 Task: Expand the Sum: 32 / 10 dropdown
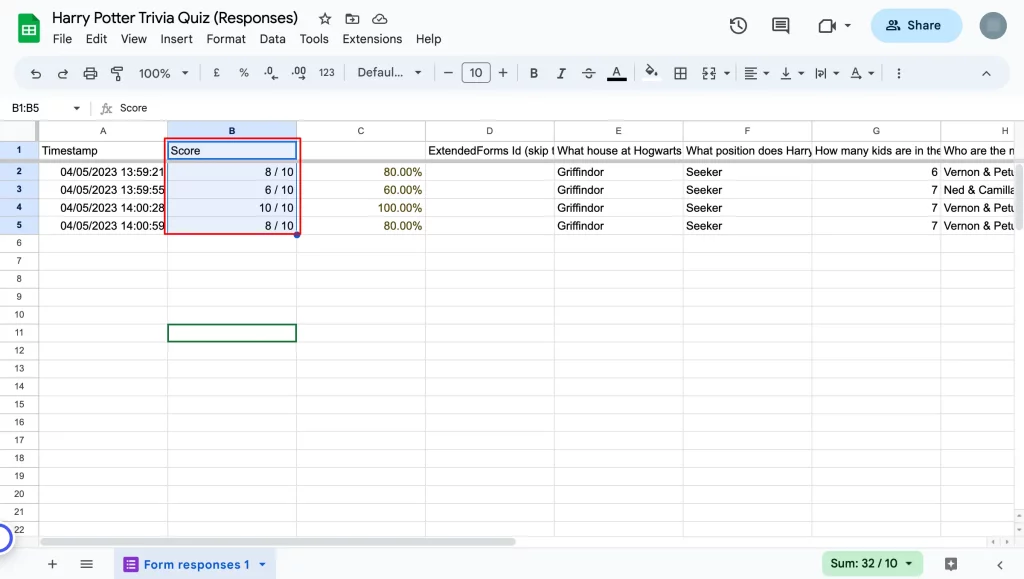coord(871,564)
